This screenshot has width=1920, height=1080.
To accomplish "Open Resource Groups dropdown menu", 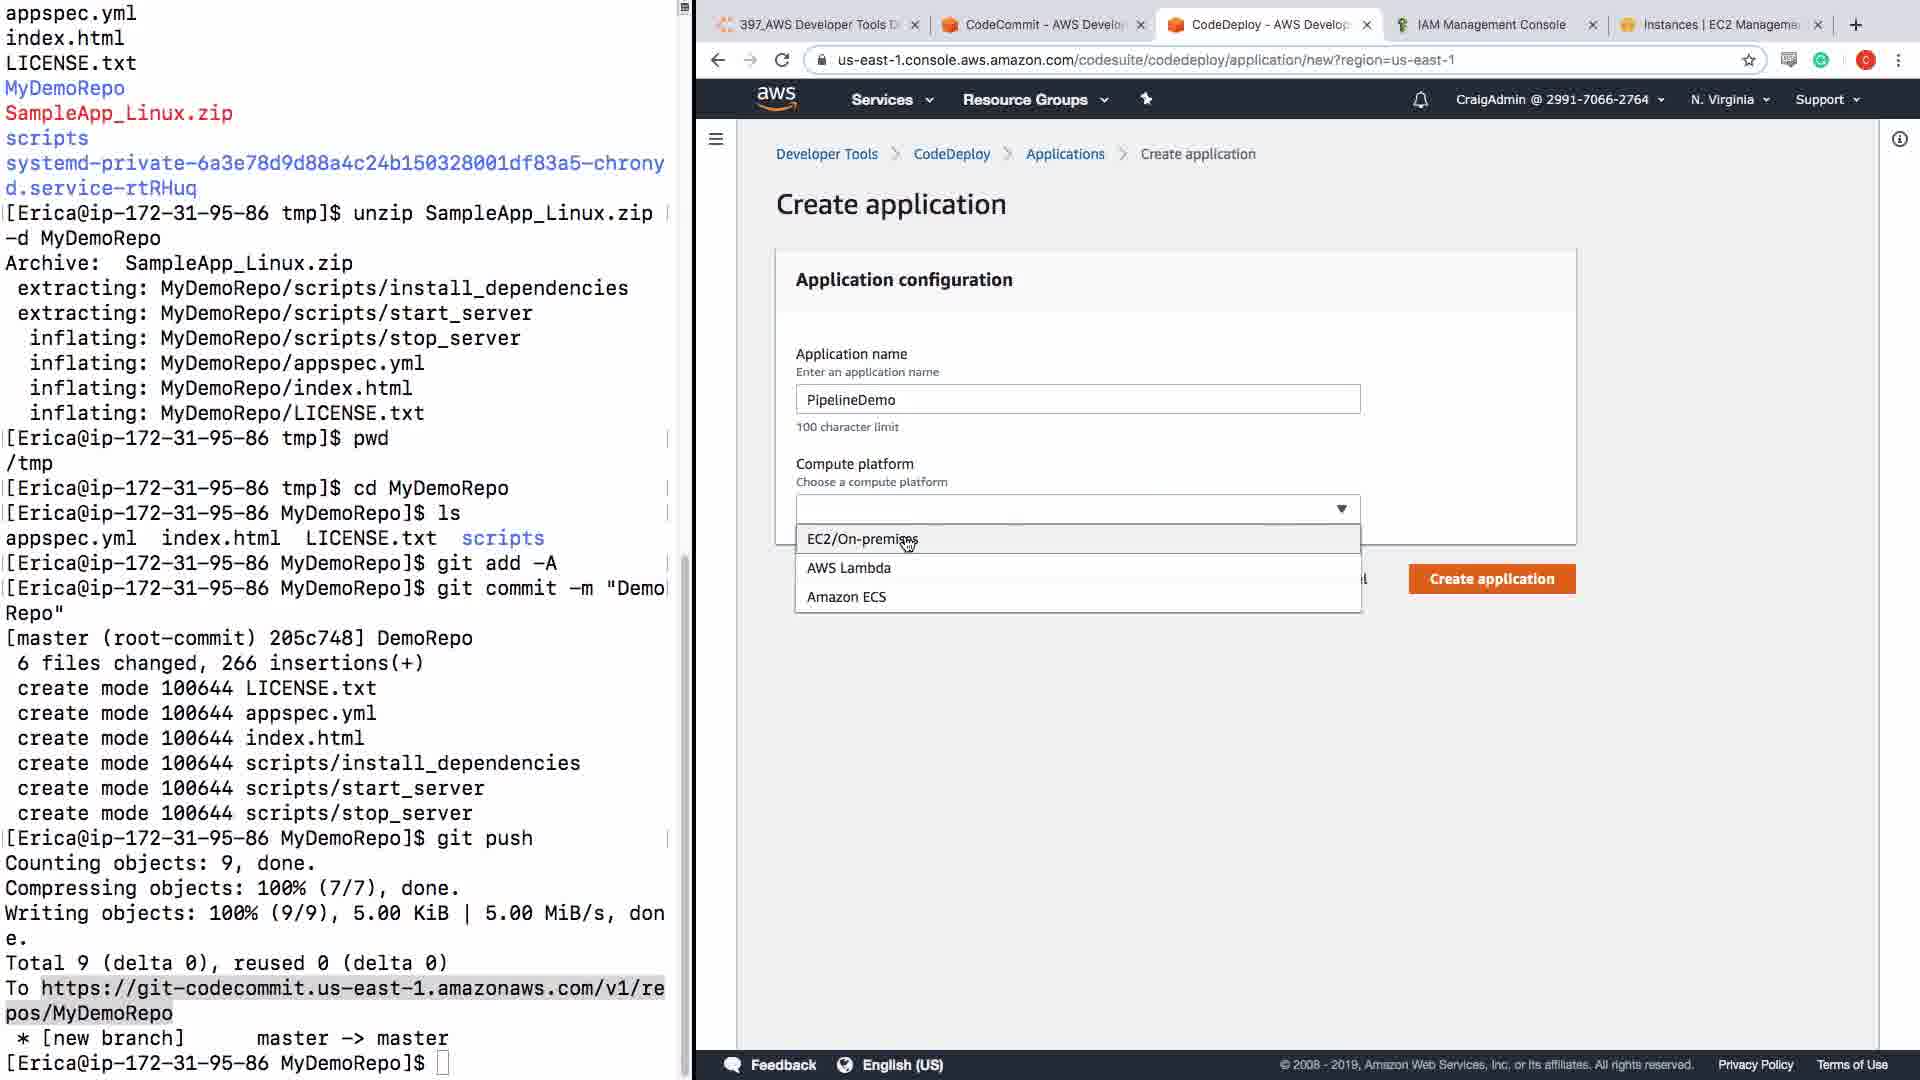I will (1035, 100).
